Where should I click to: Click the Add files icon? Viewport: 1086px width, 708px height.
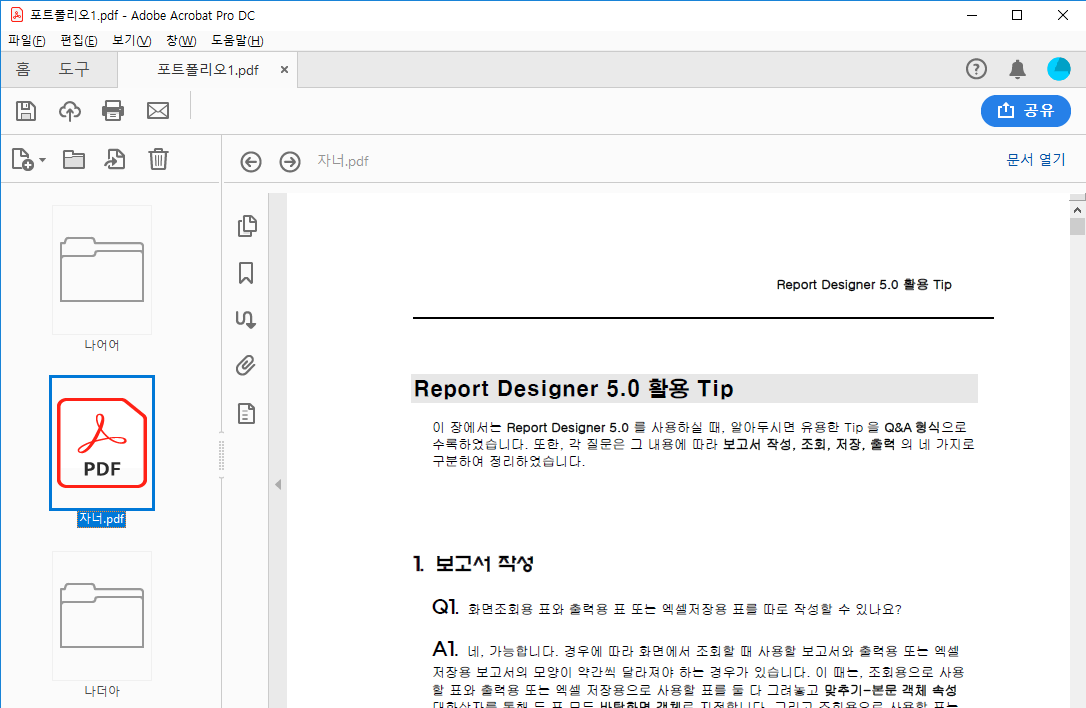[x=22, y=159]
